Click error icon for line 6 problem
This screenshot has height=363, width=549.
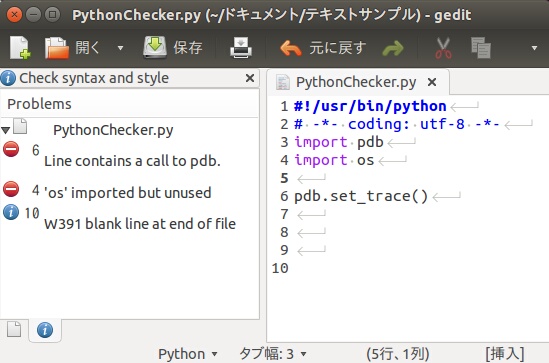(11, 149)
